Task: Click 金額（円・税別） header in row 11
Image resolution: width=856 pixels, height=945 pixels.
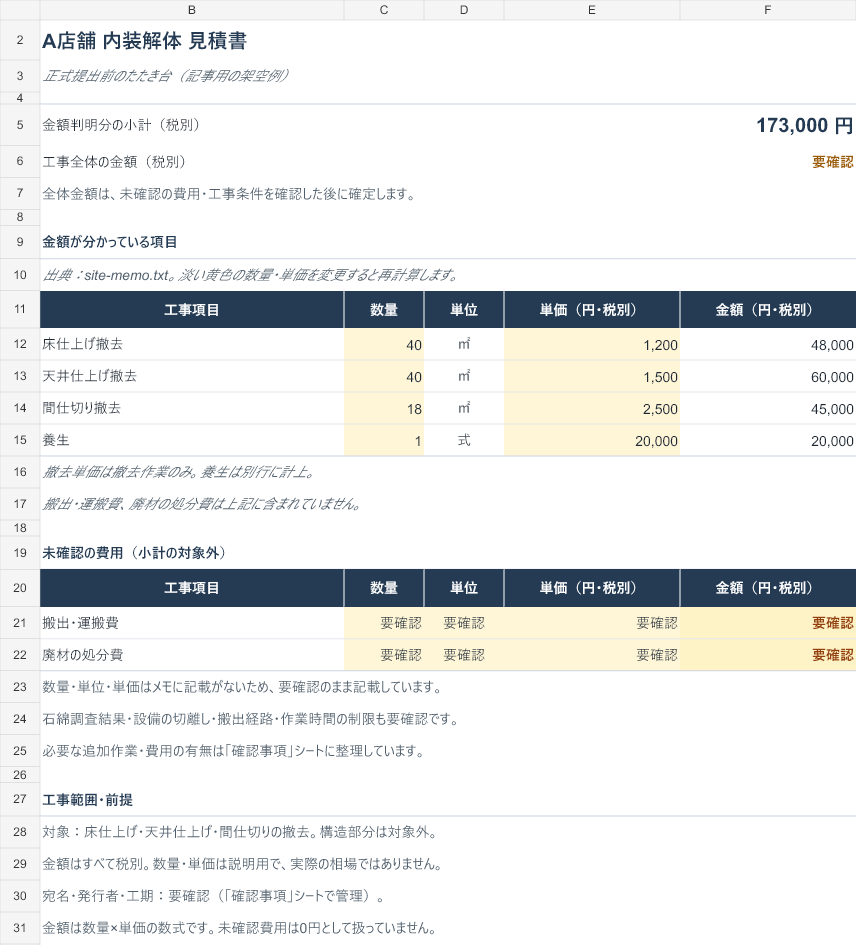Action: (767, 310)
